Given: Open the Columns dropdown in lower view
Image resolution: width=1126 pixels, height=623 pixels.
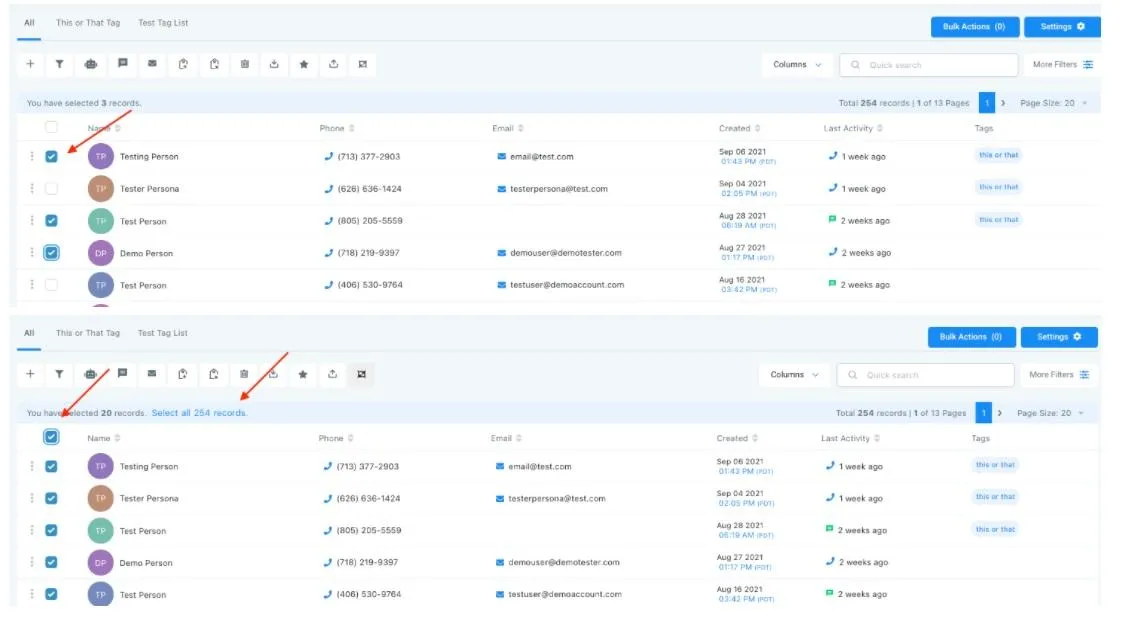Looking at the screenshot, I should 794,375.
